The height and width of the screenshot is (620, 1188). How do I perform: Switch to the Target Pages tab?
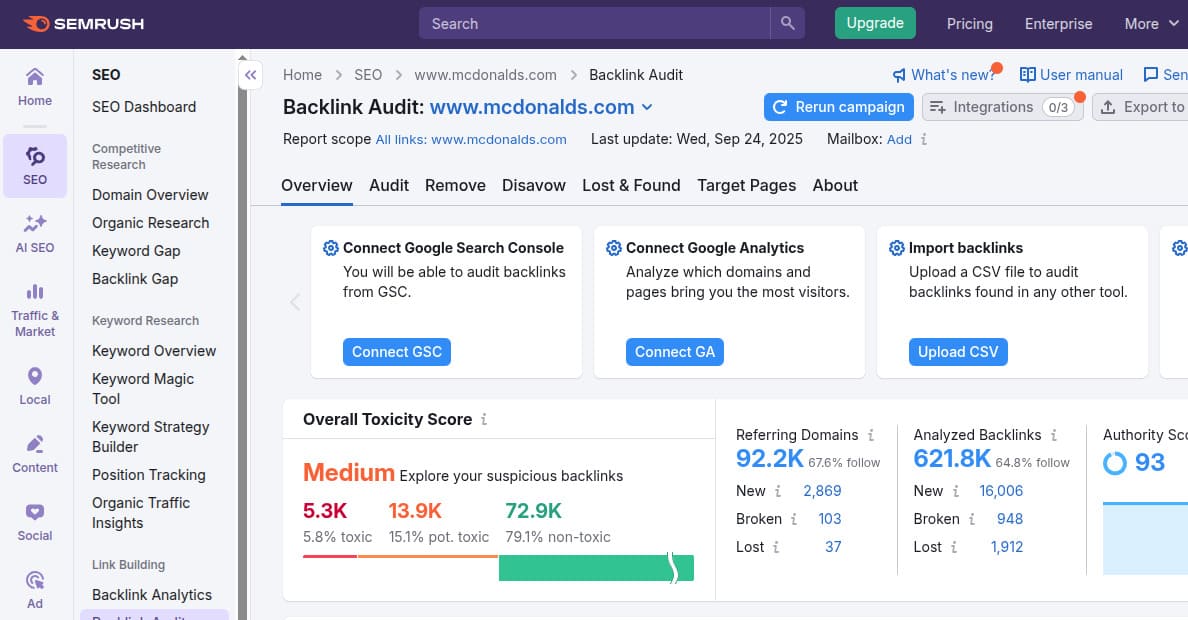[746, 185]
